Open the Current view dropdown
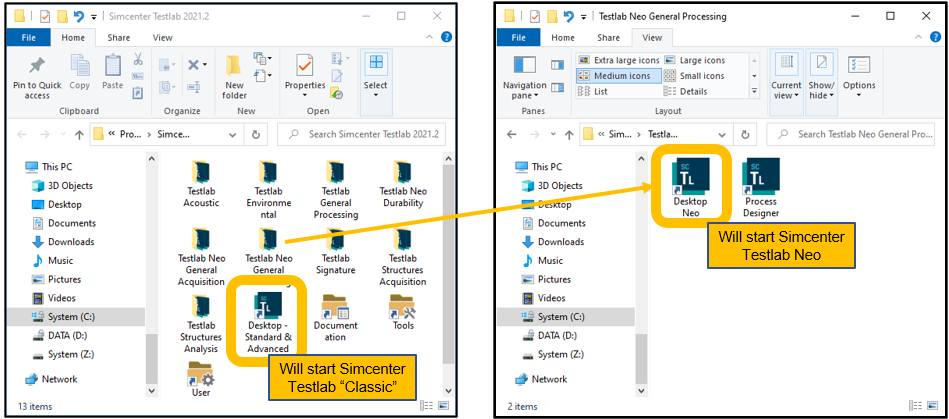949x419 pixels. pos(785,77)
